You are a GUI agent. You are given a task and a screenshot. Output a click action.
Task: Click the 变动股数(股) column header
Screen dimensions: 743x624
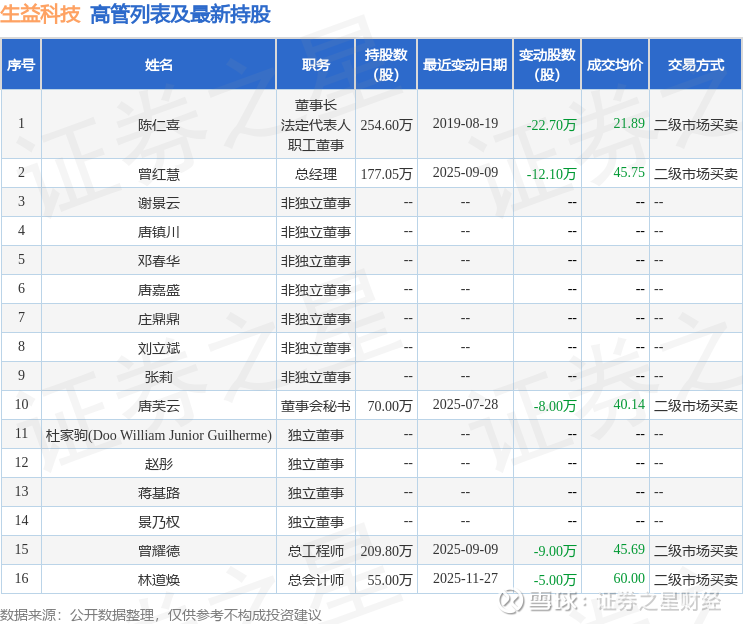pos(547,65)
